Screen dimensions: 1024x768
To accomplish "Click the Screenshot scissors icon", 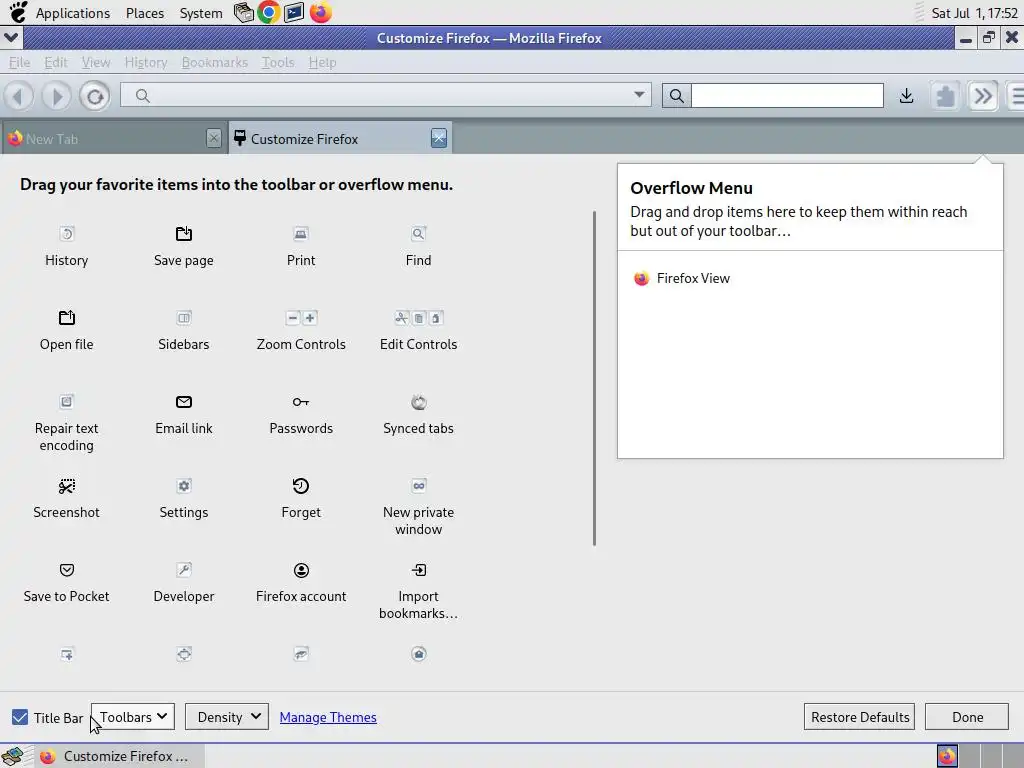I will 67,486.
